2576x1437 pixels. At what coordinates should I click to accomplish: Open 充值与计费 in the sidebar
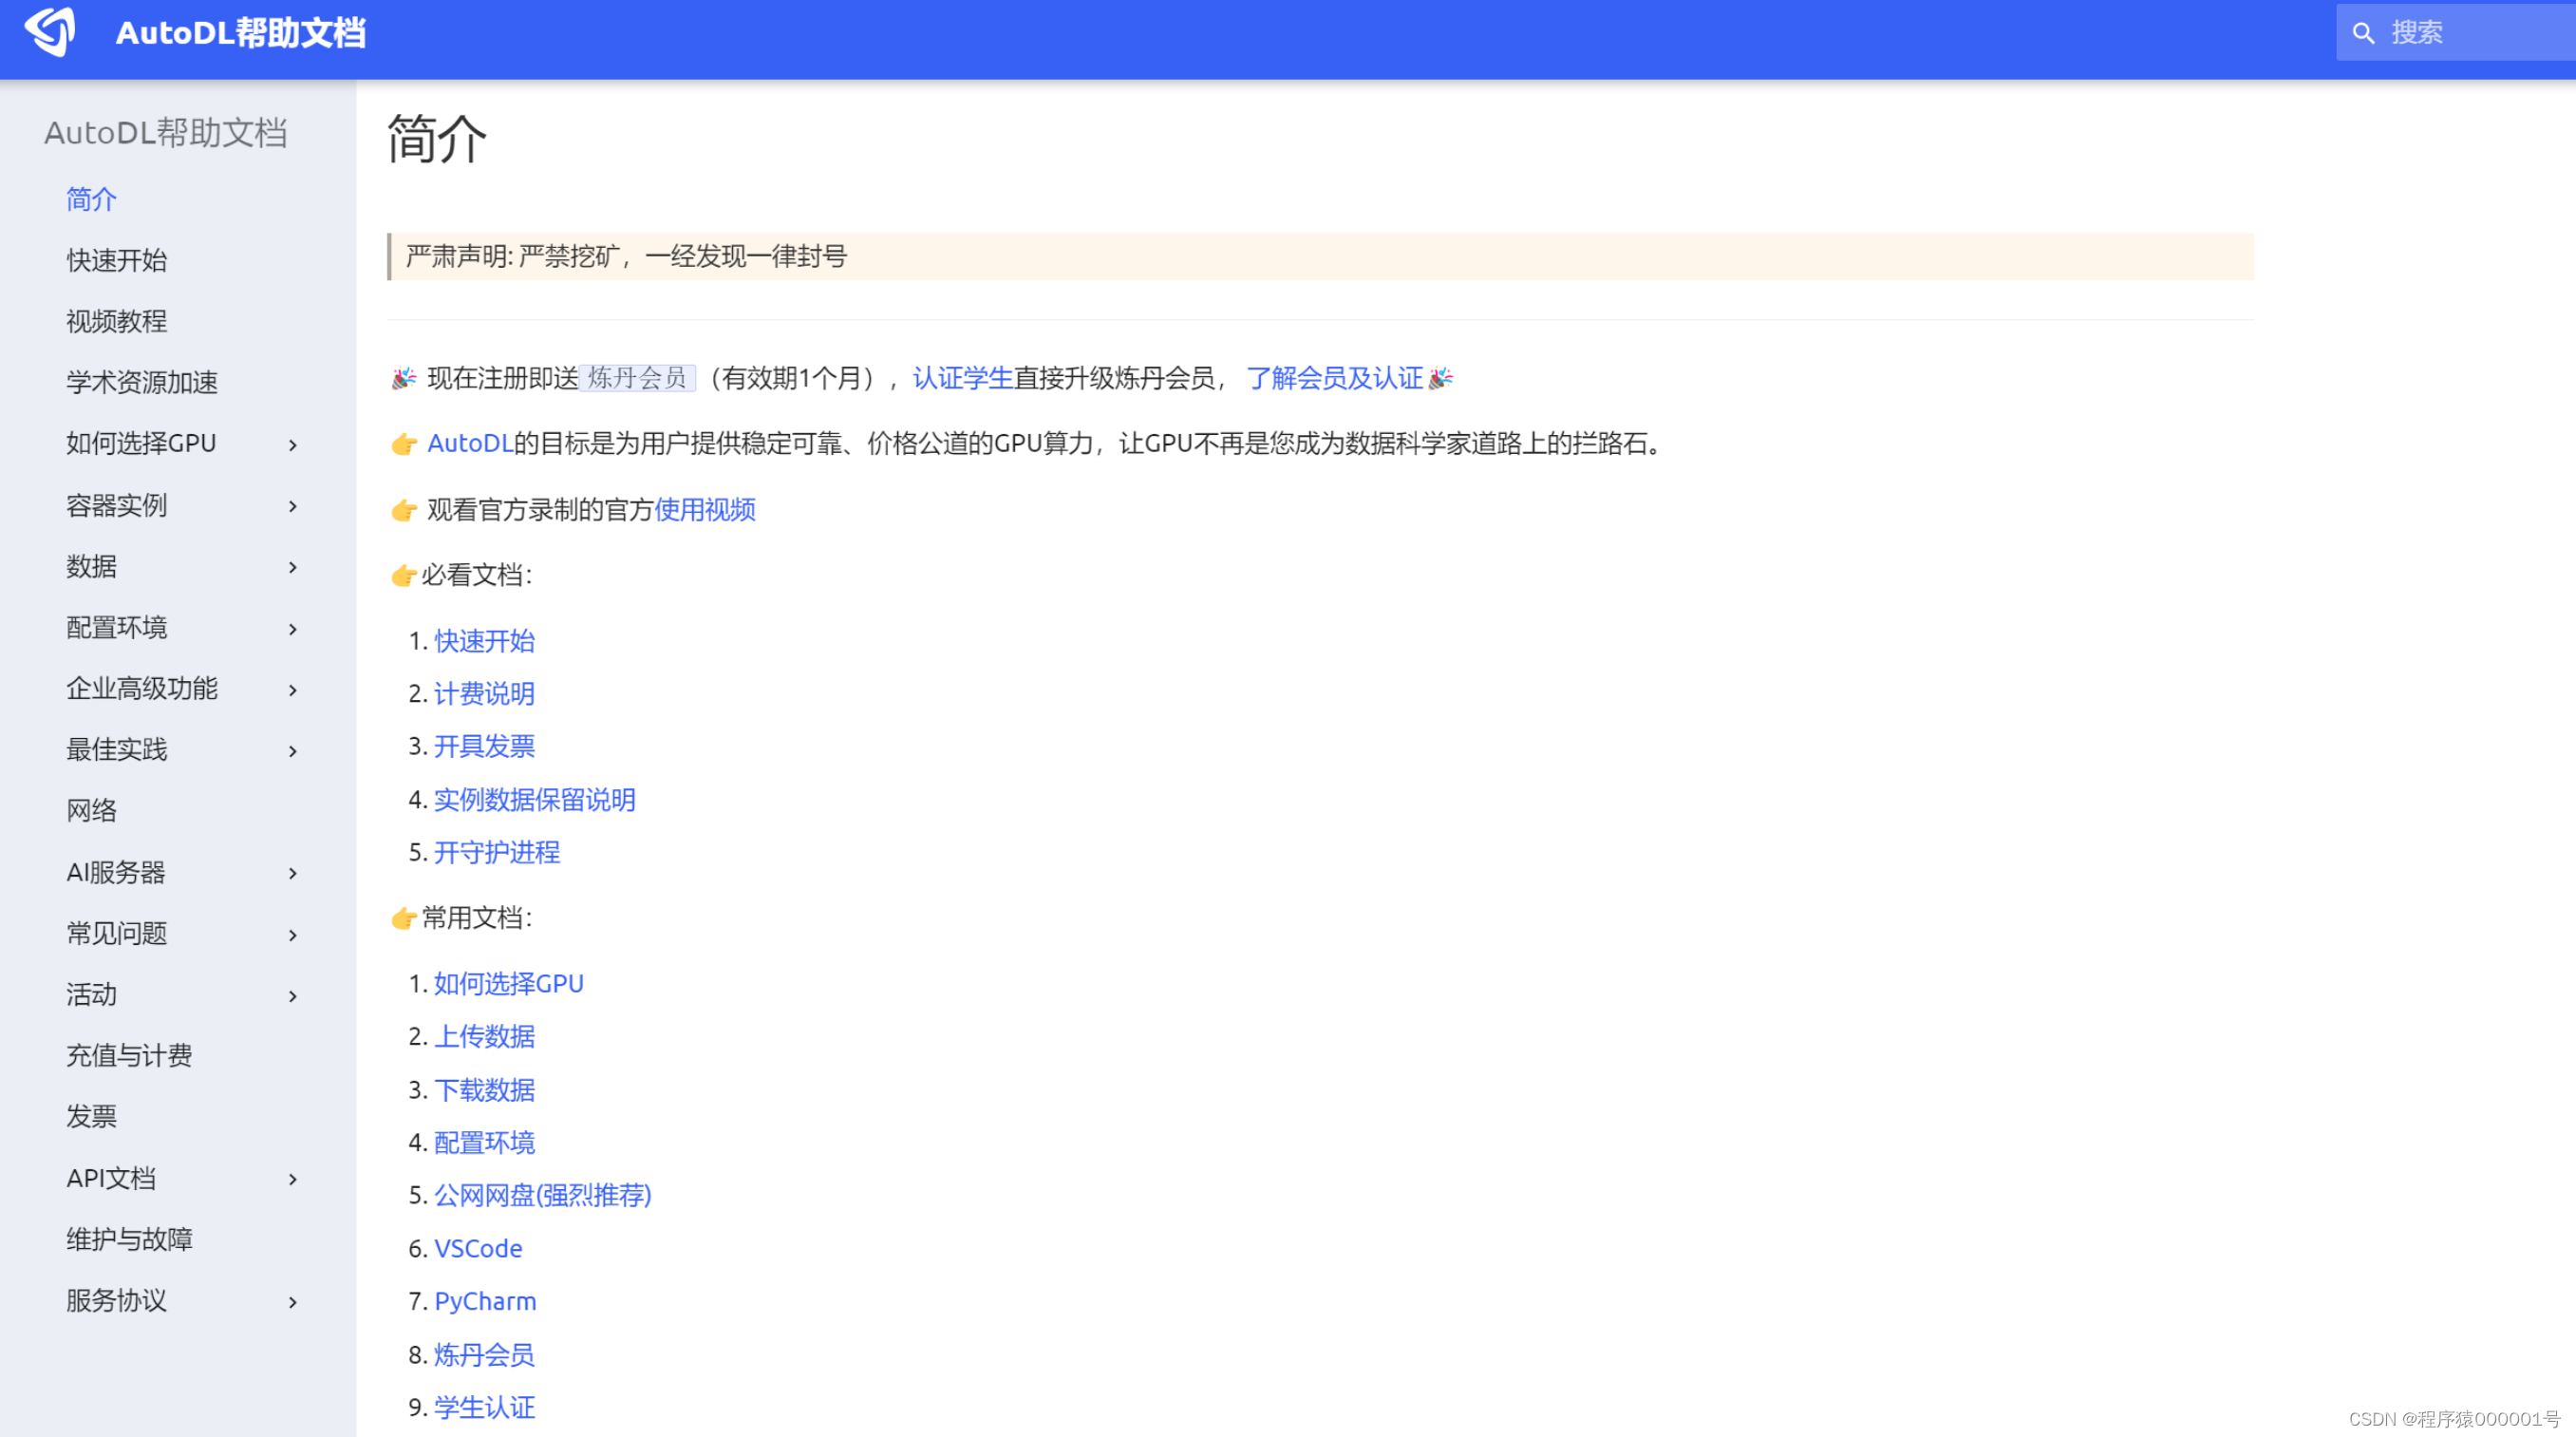(x=129, y=1055)
